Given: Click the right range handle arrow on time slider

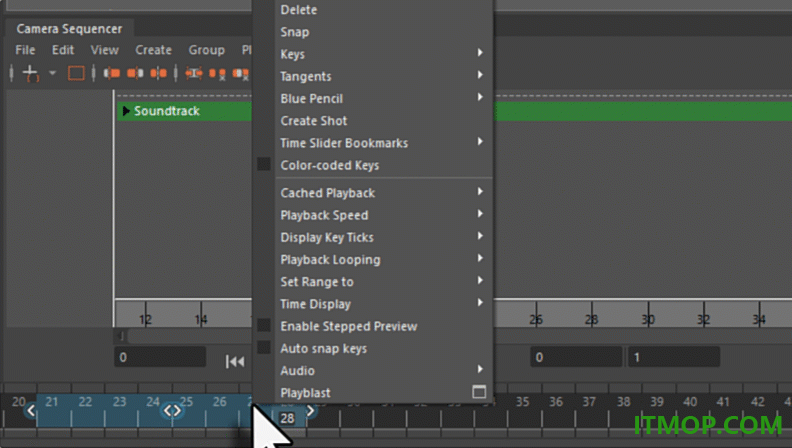Looking at the screenshot, I should [311, 411].
